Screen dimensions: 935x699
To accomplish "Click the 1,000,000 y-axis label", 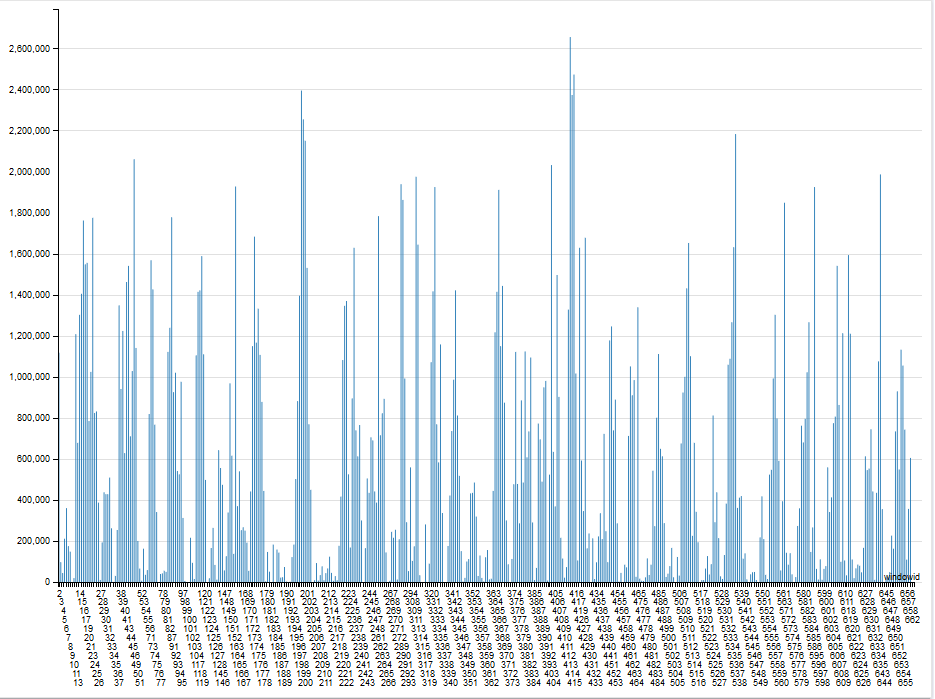I will tap(27, 377).
